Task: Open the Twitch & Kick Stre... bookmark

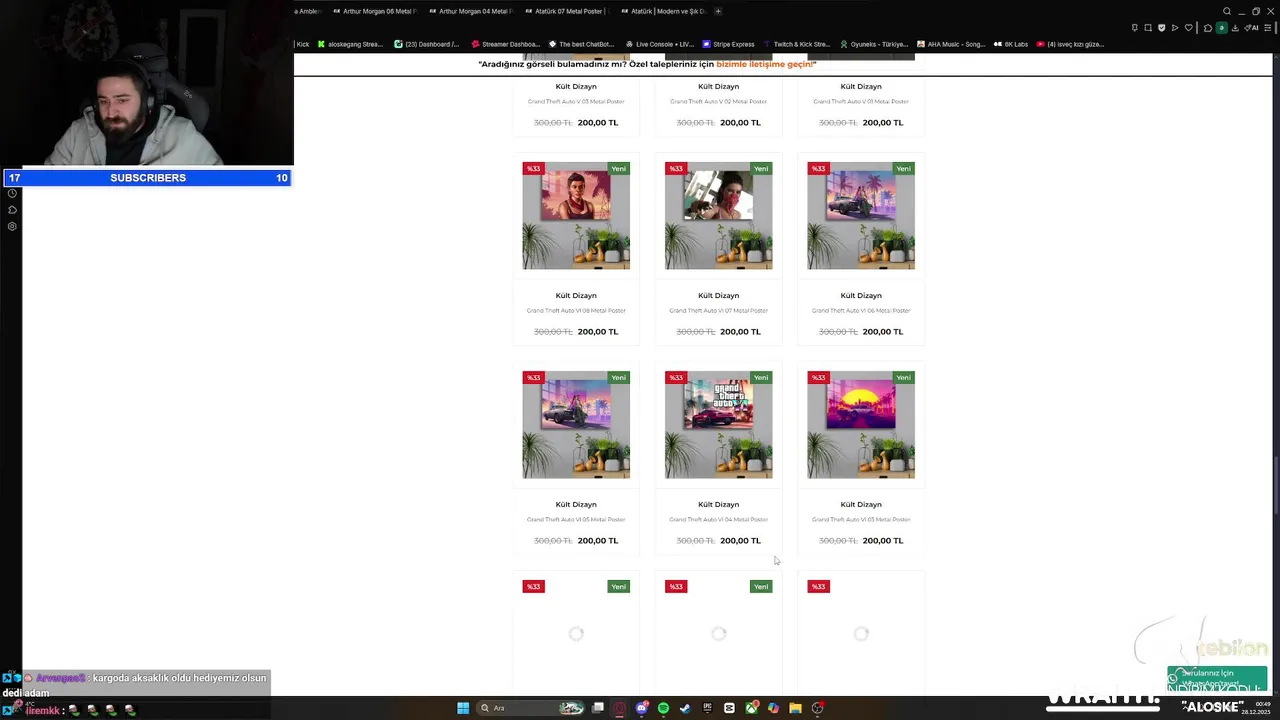Action: click(x=797, y=44)
